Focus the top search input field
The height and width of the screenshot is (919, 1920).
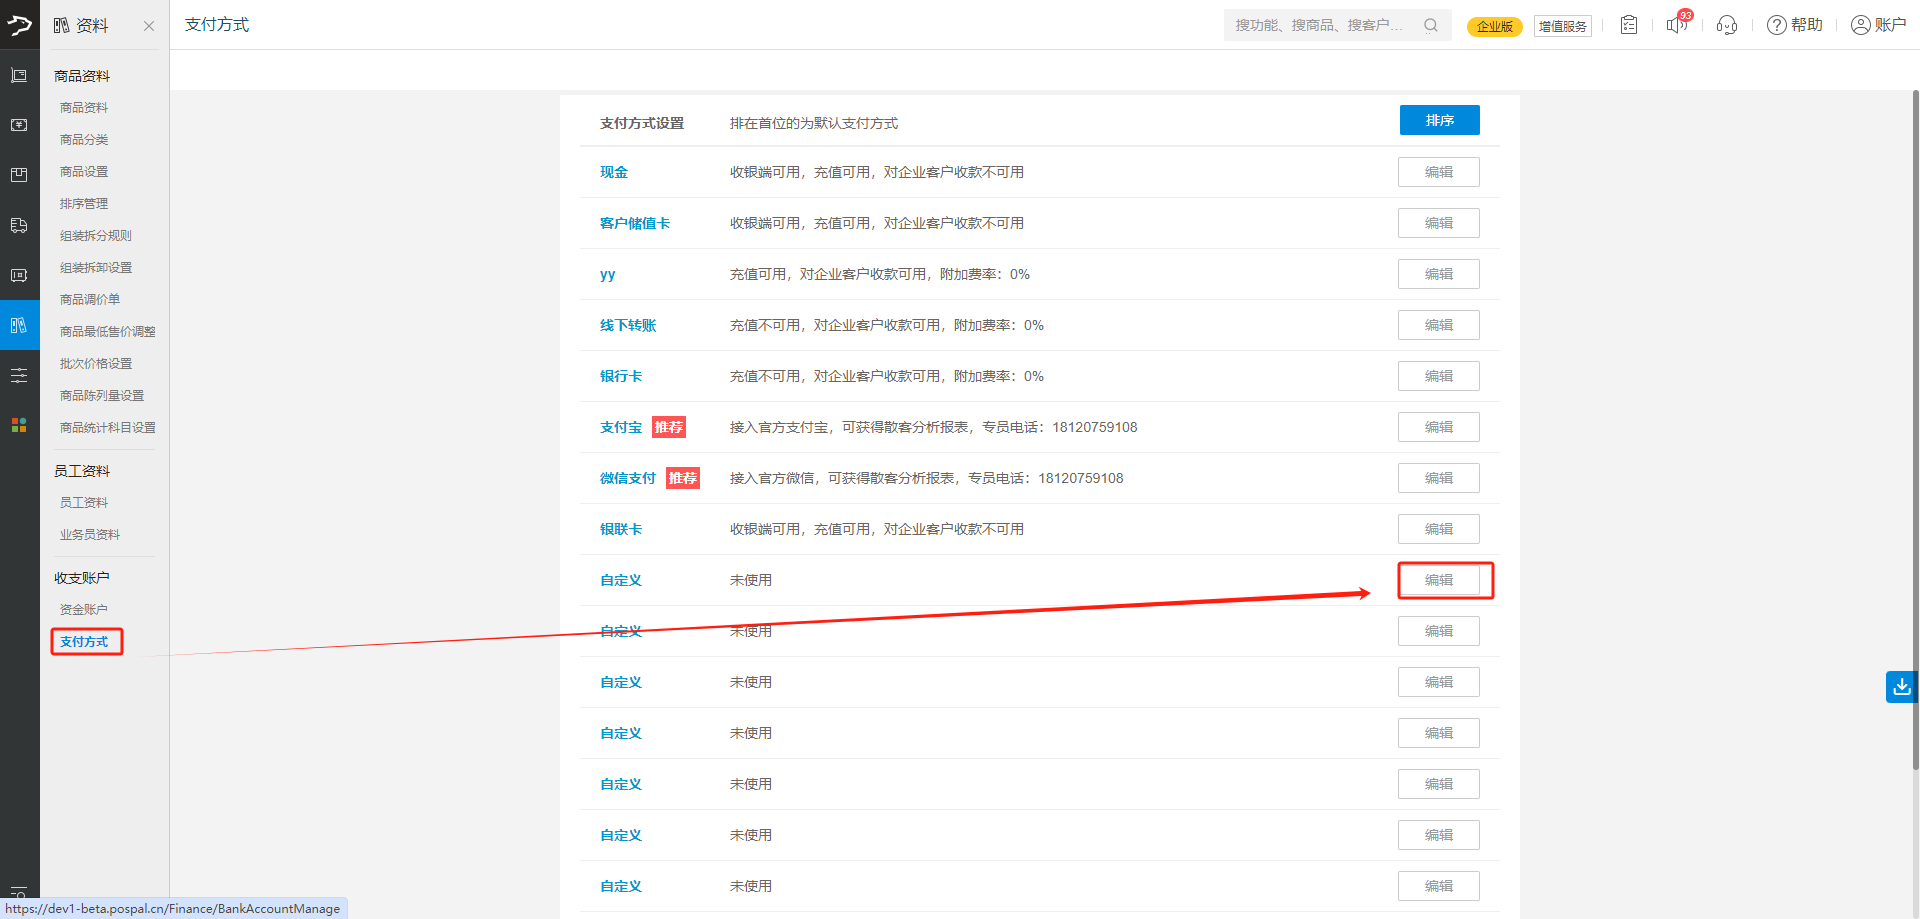[1320, 25]
